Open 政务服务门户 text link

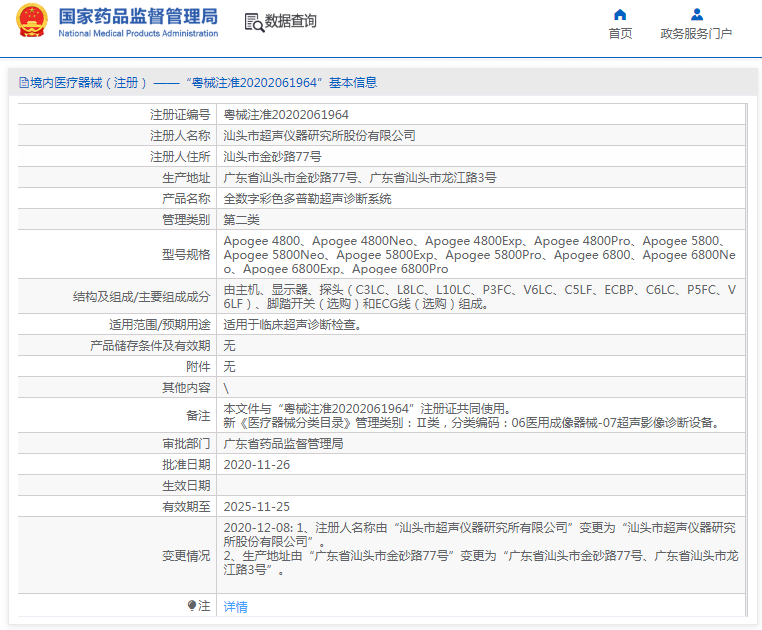click(x=696, y=34)
